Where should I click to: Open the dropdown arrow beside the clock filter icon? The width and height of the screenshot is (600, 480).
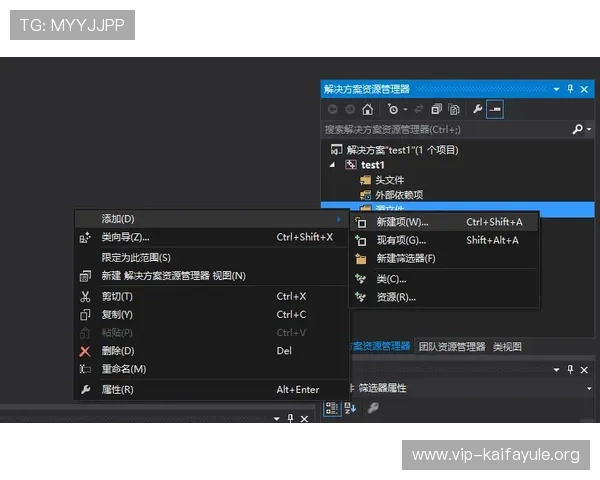coord(405,109)
